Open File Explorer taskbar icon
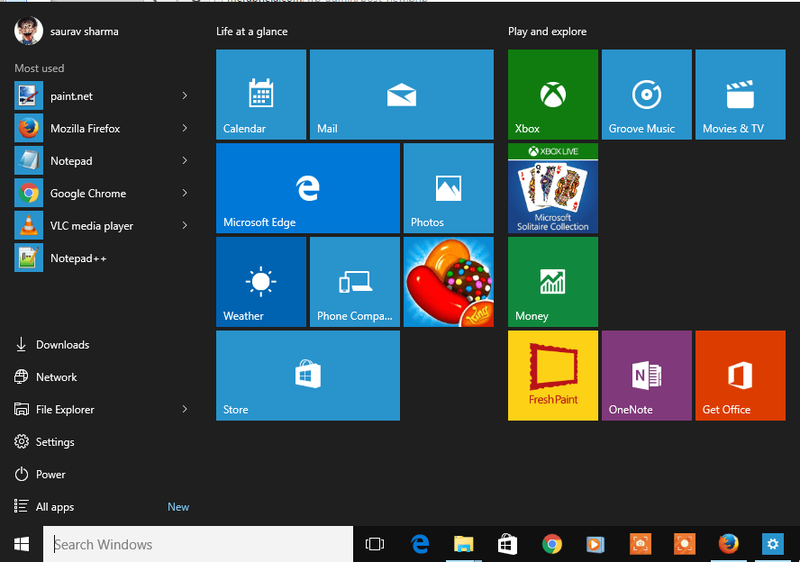This screenshot has width=800, height=562. point(464,544)
